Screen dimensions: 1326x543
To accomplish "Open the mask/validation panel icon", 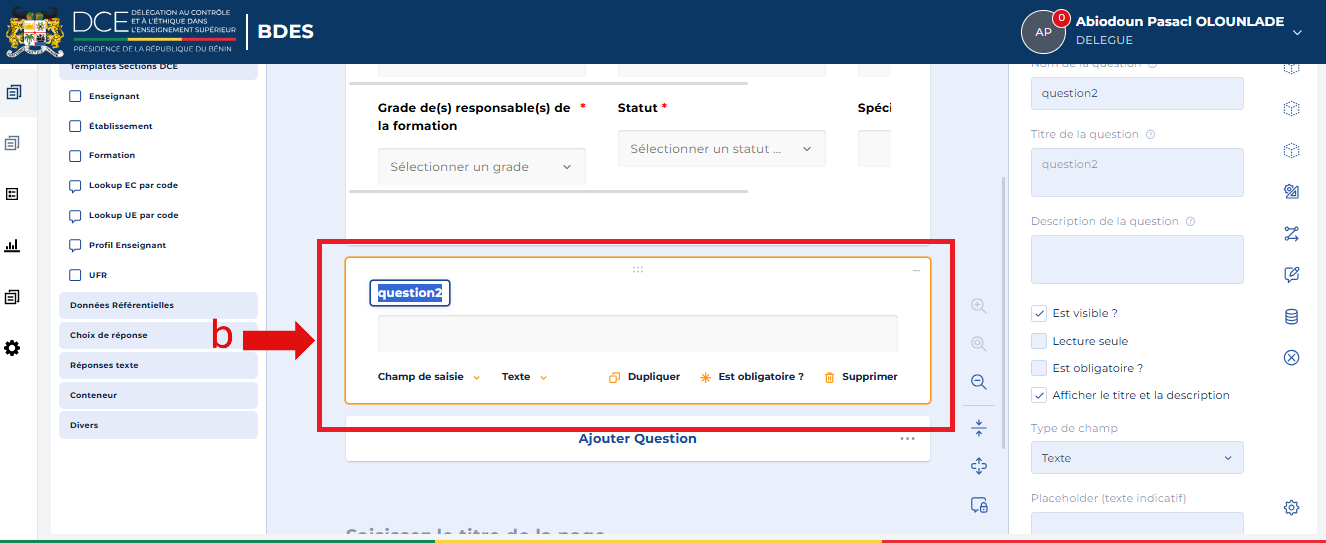I will pyautogui.click(x=1291, y=192).
